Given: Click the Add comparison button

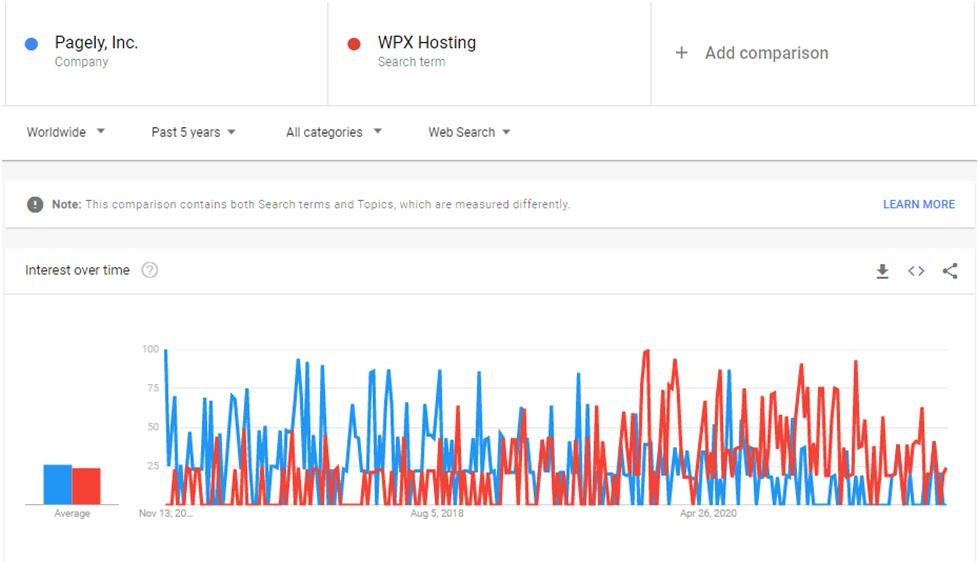Looking at the screenshot, I should click(x=752, y=53).
